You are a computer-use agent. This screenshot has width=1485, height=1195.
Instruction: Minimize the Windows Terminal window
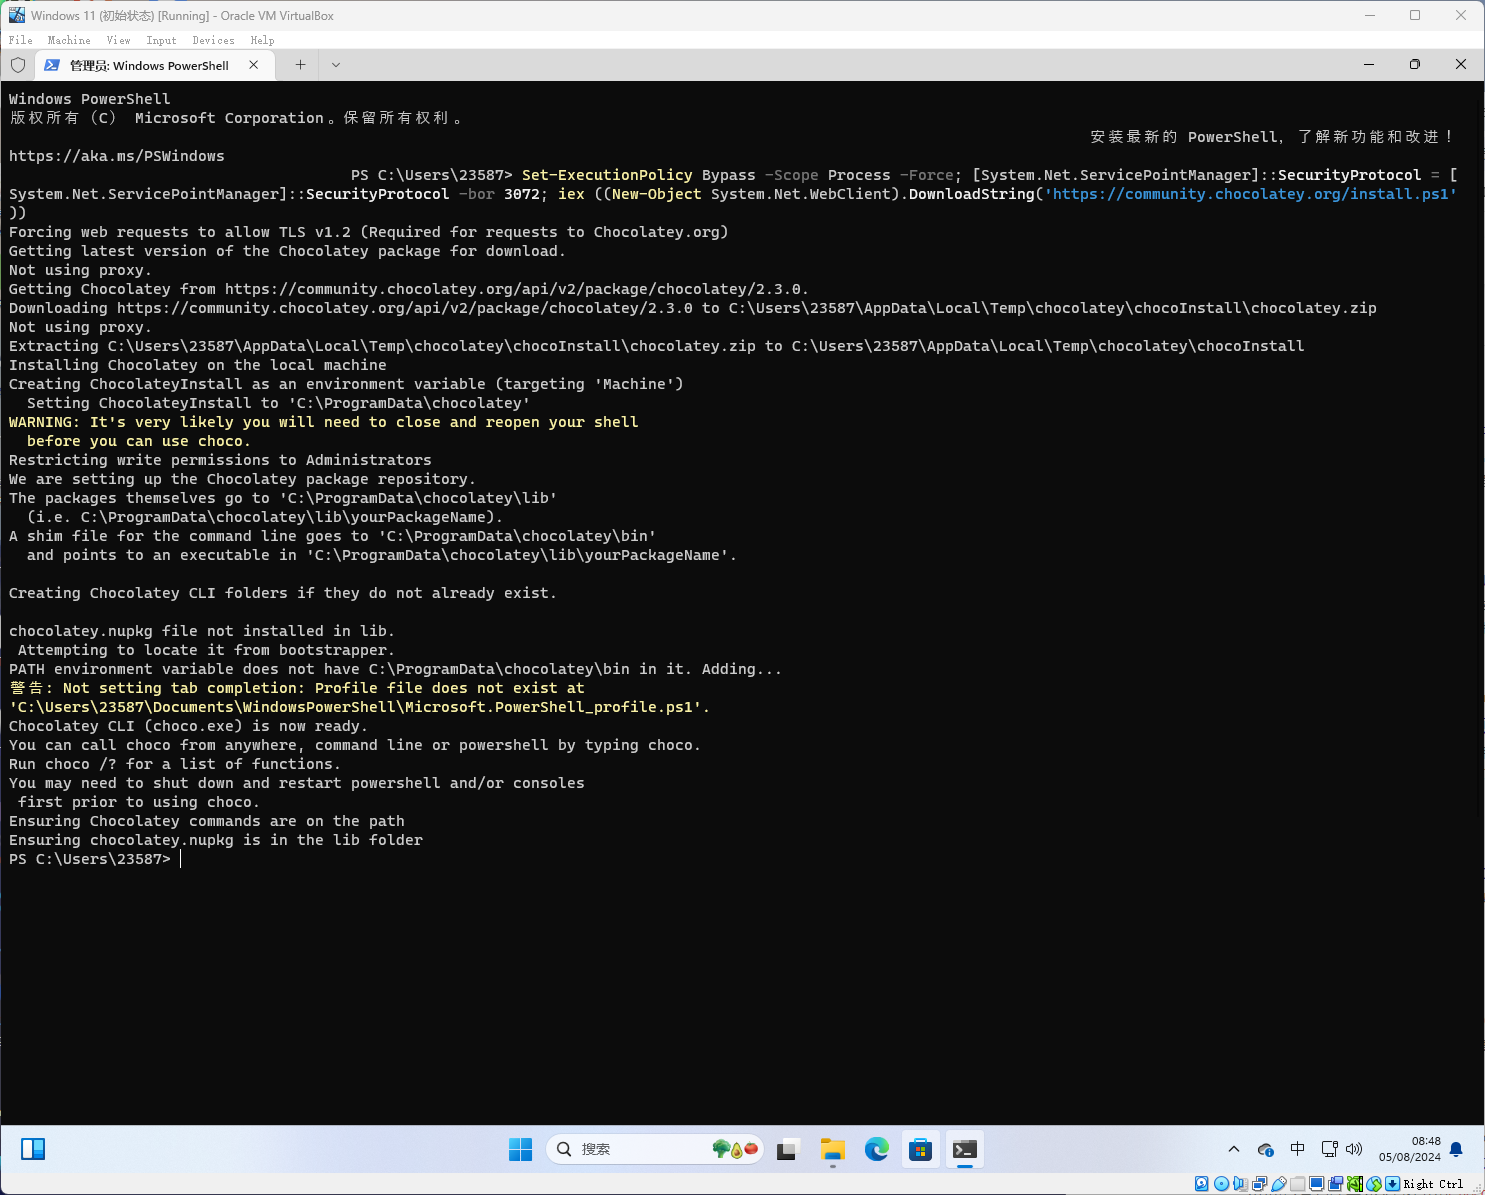pyautogui.click(x=1369, y=64)
